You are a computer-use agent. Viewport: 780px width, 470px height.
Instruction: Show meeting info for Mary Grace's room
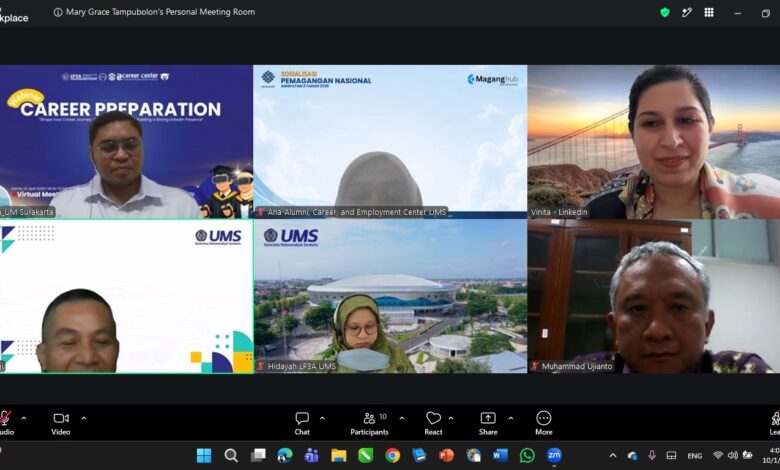coord(58,12)
